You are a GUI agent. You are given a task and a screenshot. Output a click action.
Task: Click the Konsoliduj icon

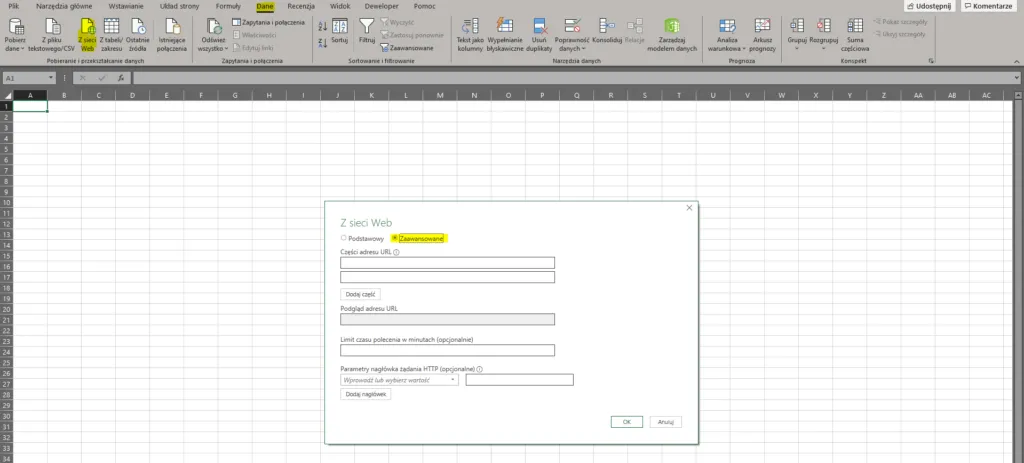[x=607, y=26]
